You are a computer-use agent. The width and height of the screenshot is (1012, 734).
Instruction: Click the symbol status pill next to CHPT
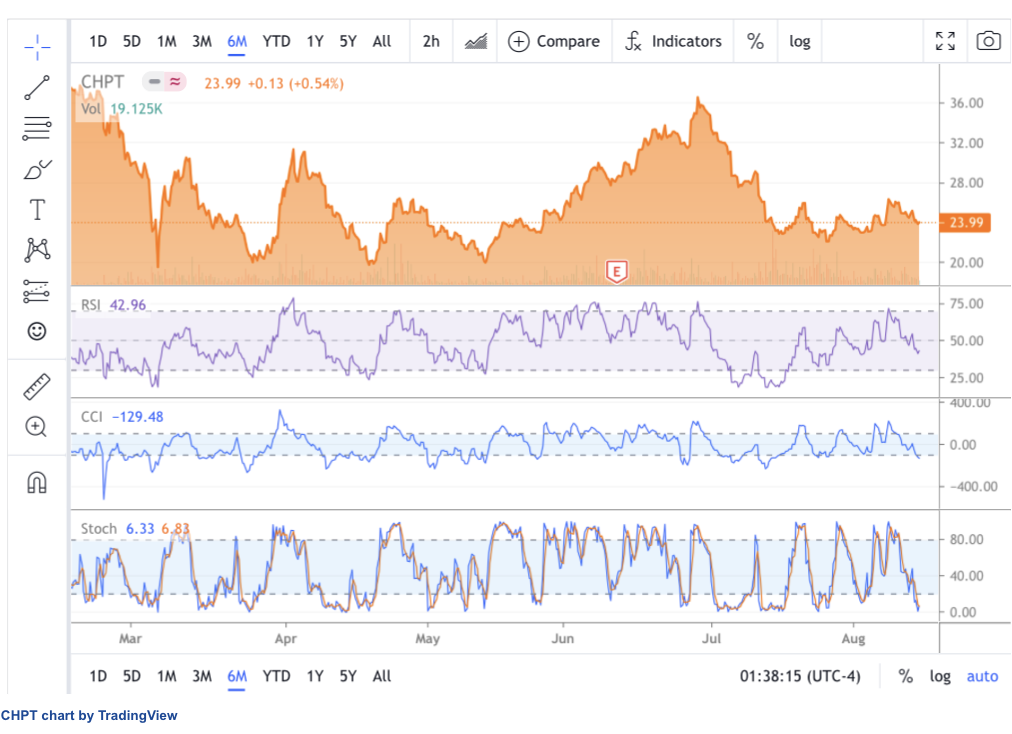164,82
